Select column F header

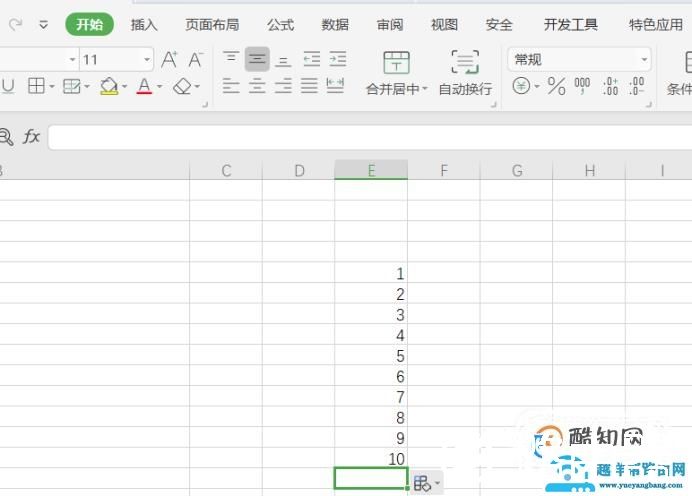444,170
